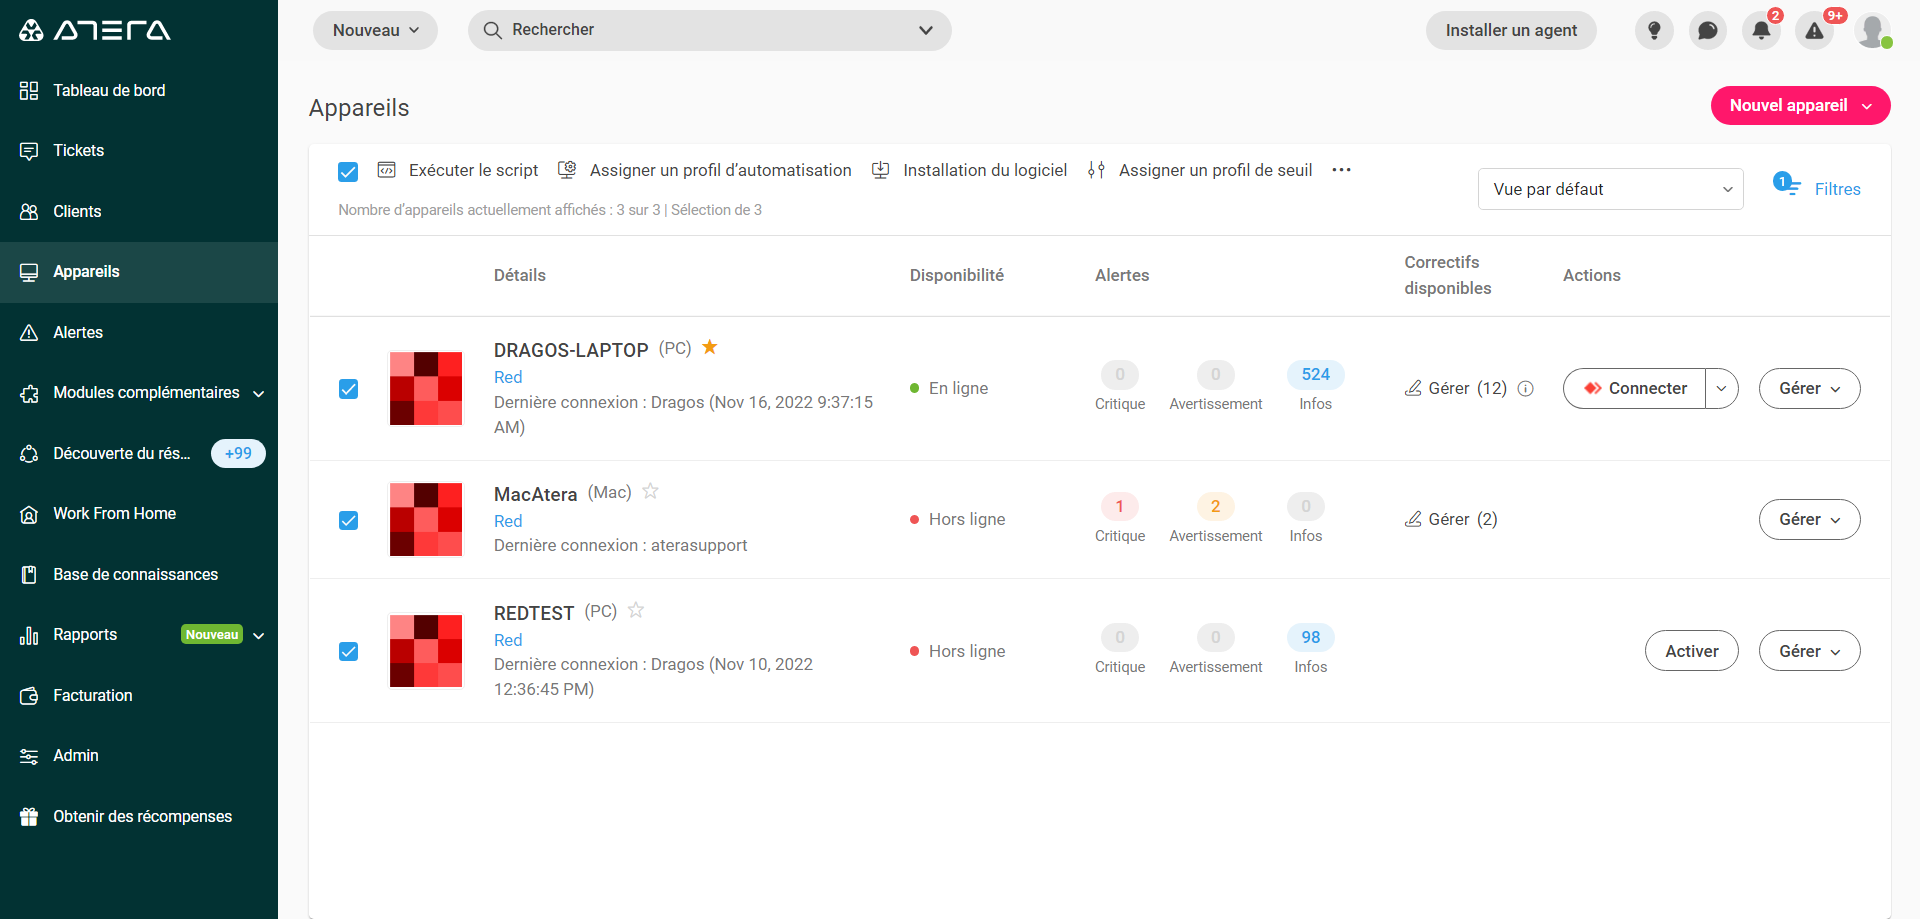Image resolution: width=1920 pixels, height=919 pixels.
Task: Open Gérer dropdown for MacAtera
Action: (x=1809, y=520)
